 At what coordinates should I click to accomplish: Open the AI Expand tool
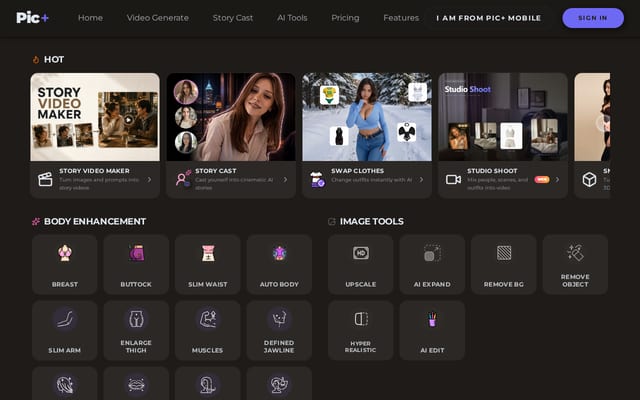click(x=432, y=264)
